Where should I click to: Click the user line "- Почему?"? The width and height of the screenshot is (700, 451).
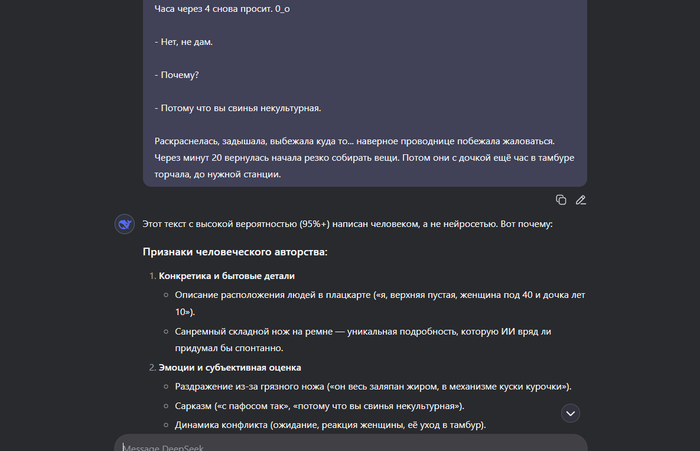(176, 75)
